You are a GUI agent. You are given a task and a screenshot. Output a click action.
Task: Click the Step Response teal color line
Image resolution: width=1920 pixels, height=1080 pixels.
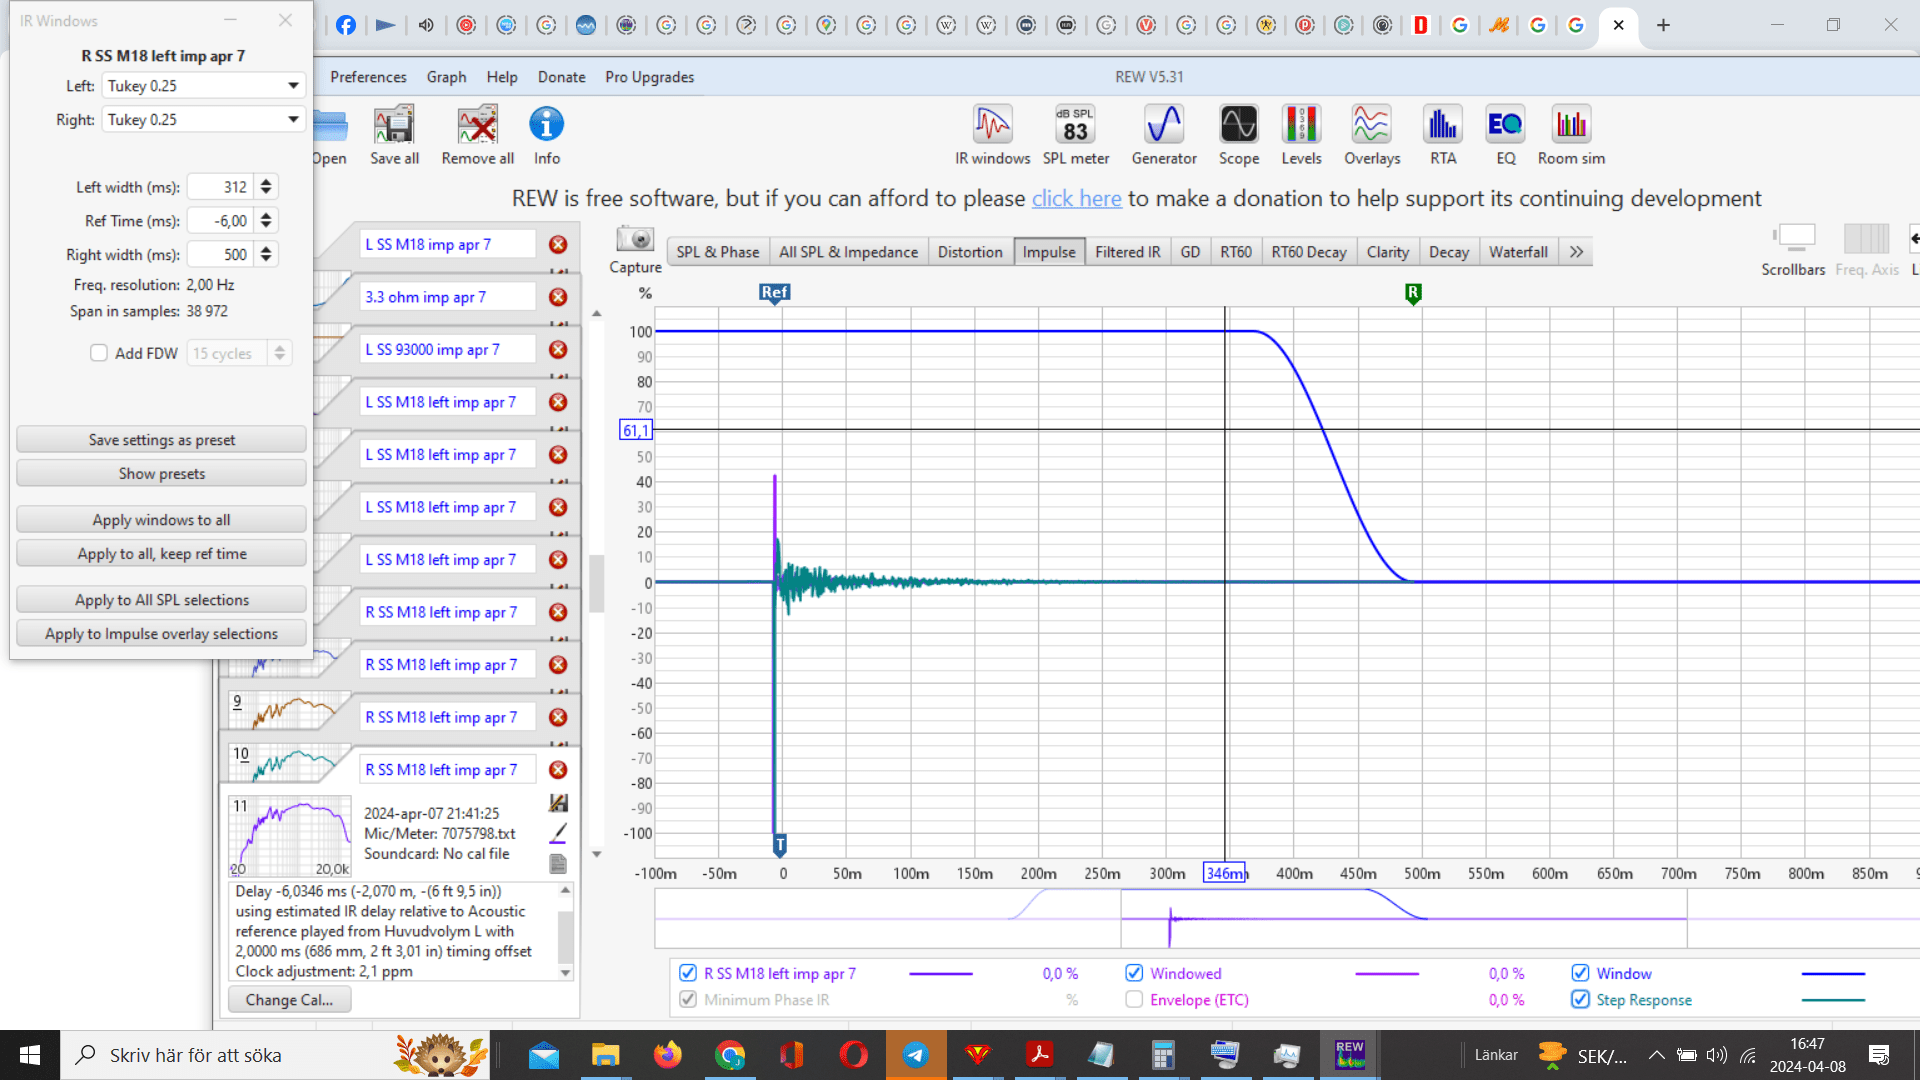1833,999
